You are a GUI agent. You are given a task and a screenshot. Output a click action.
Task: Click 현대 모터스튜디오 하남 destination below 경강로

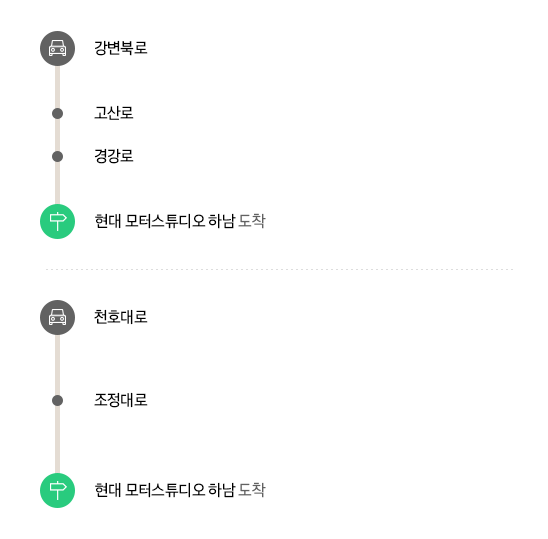[x=165, y=221]
